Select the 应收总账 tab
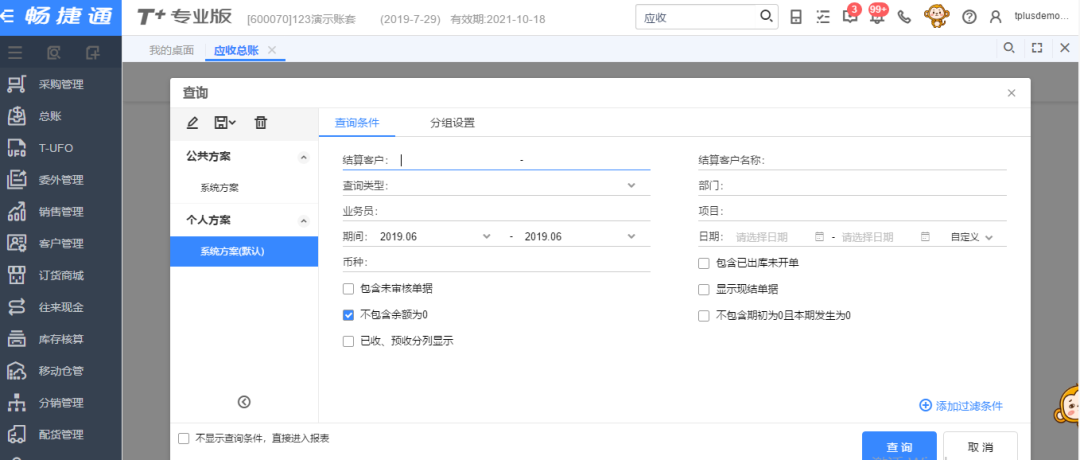Image resolution: width=1080 pixels, height=460 pixels. pos(236,50)
